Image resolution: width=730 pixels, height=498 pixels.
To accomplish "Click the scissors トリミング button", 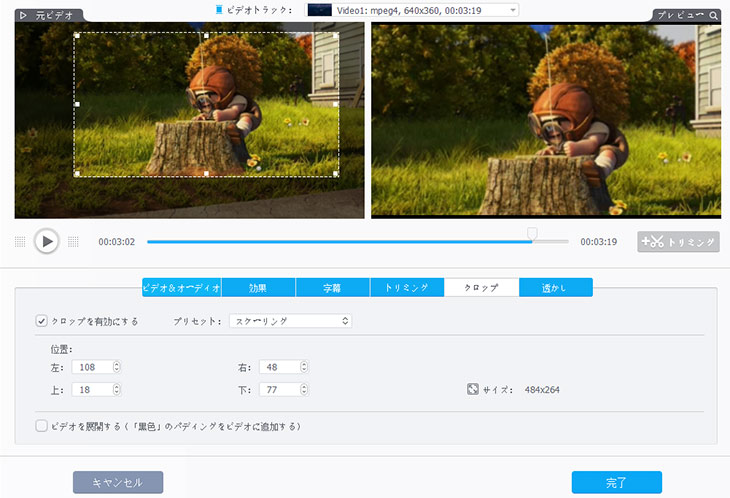I will coord(678,242).
